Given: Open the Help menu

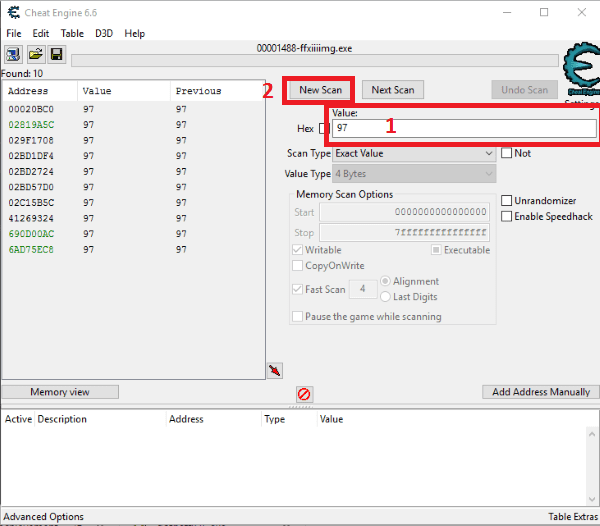Looking at the screenshot, I should 135,33.
